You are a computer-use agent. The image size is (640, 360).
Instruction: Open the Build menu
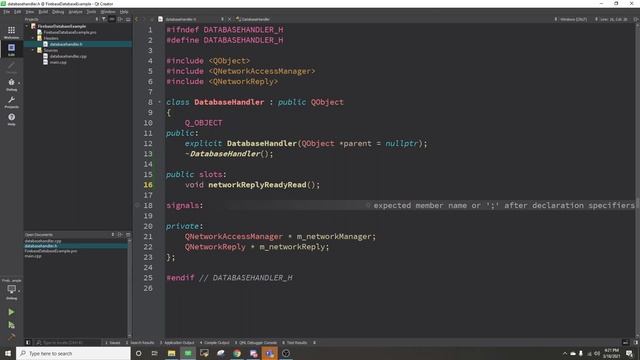click(x=43, y=12)
